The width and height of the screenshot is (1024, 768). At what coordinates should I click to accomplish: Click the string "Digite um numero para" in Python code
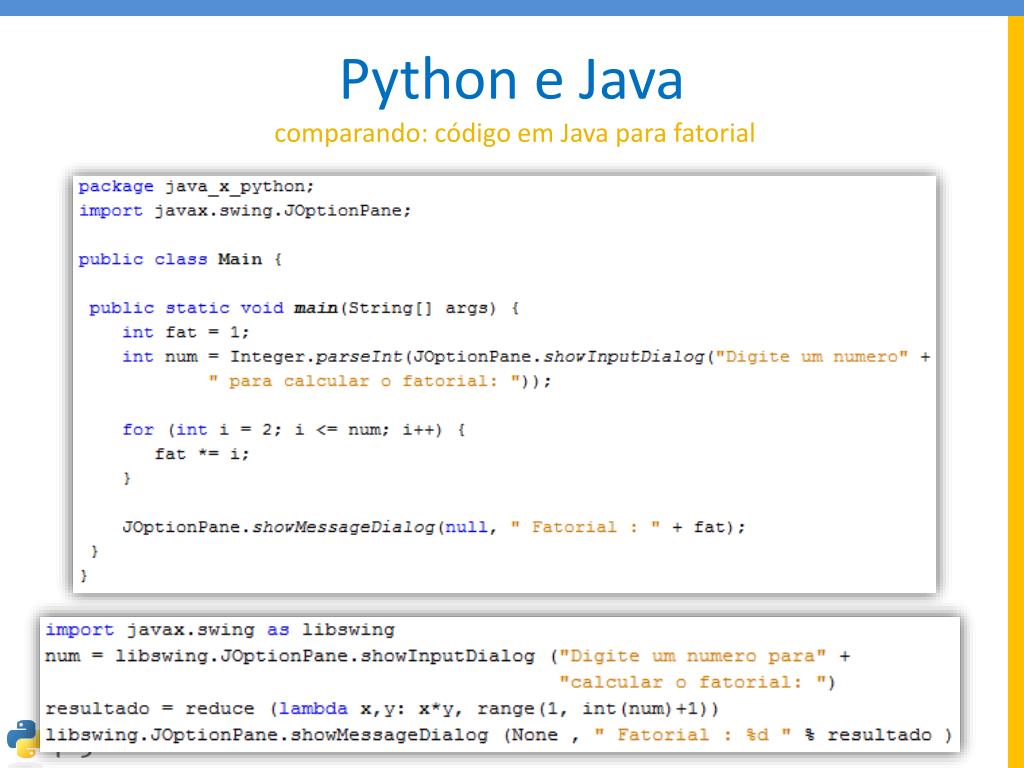(x=692, y=656)
